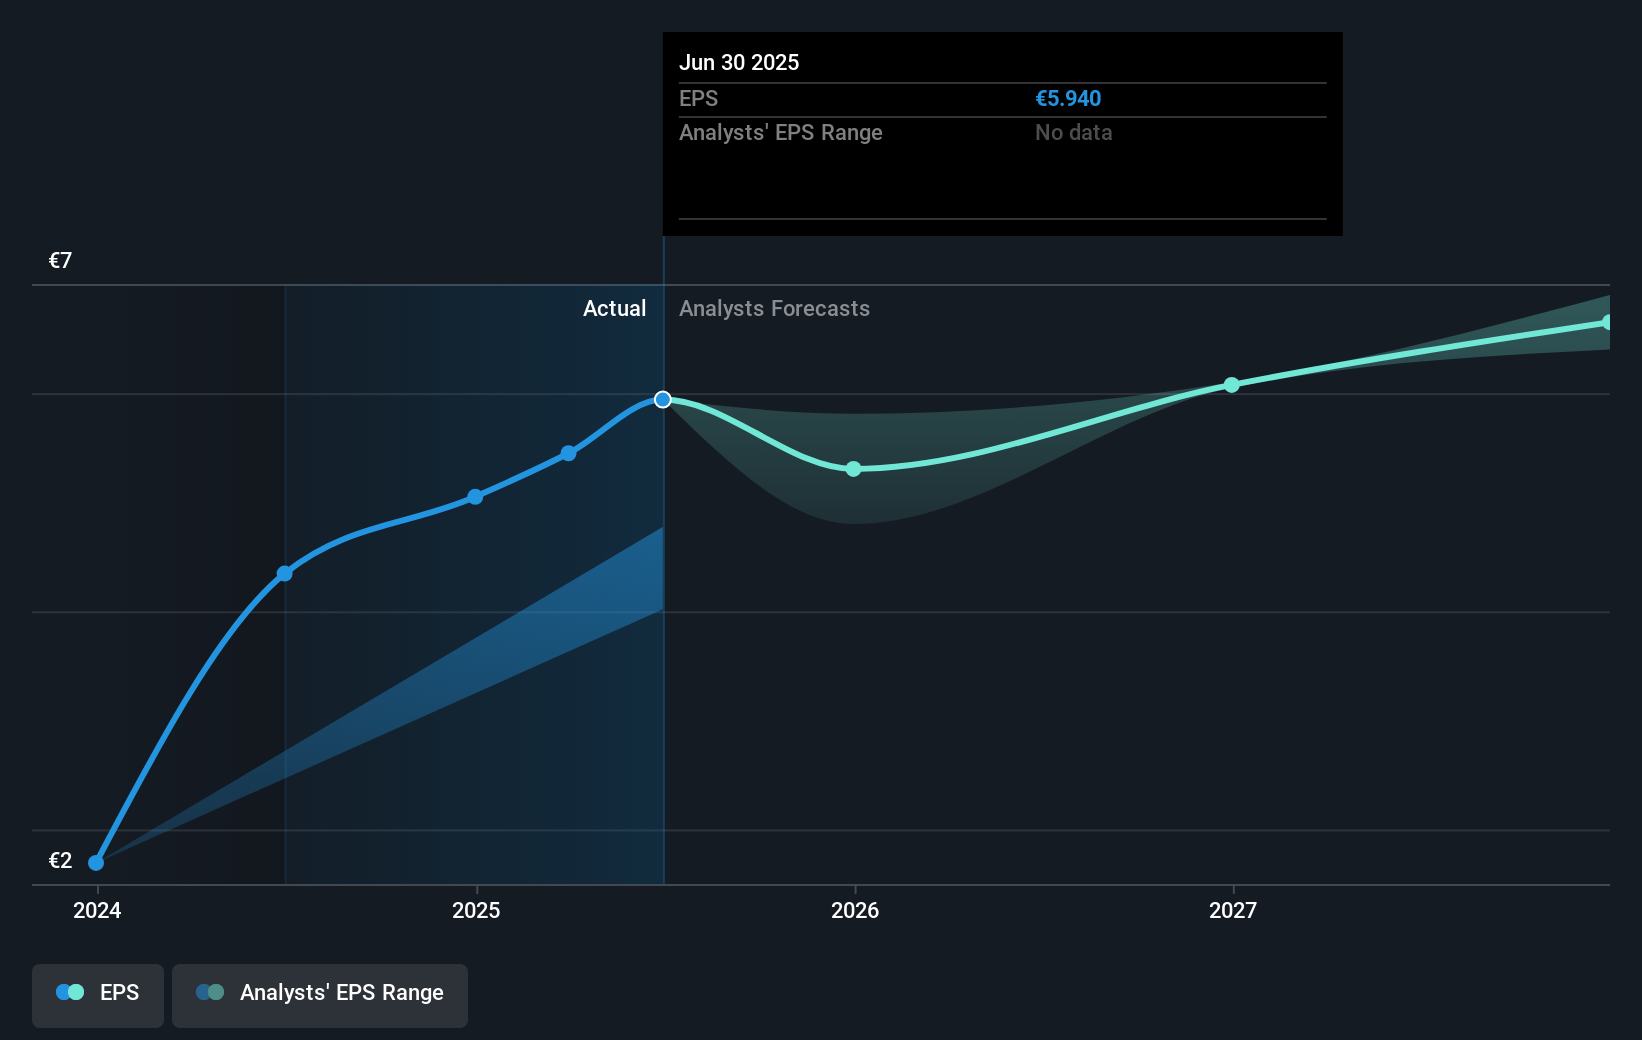Click the 2026 x-axis label

(x=855, y=910)
